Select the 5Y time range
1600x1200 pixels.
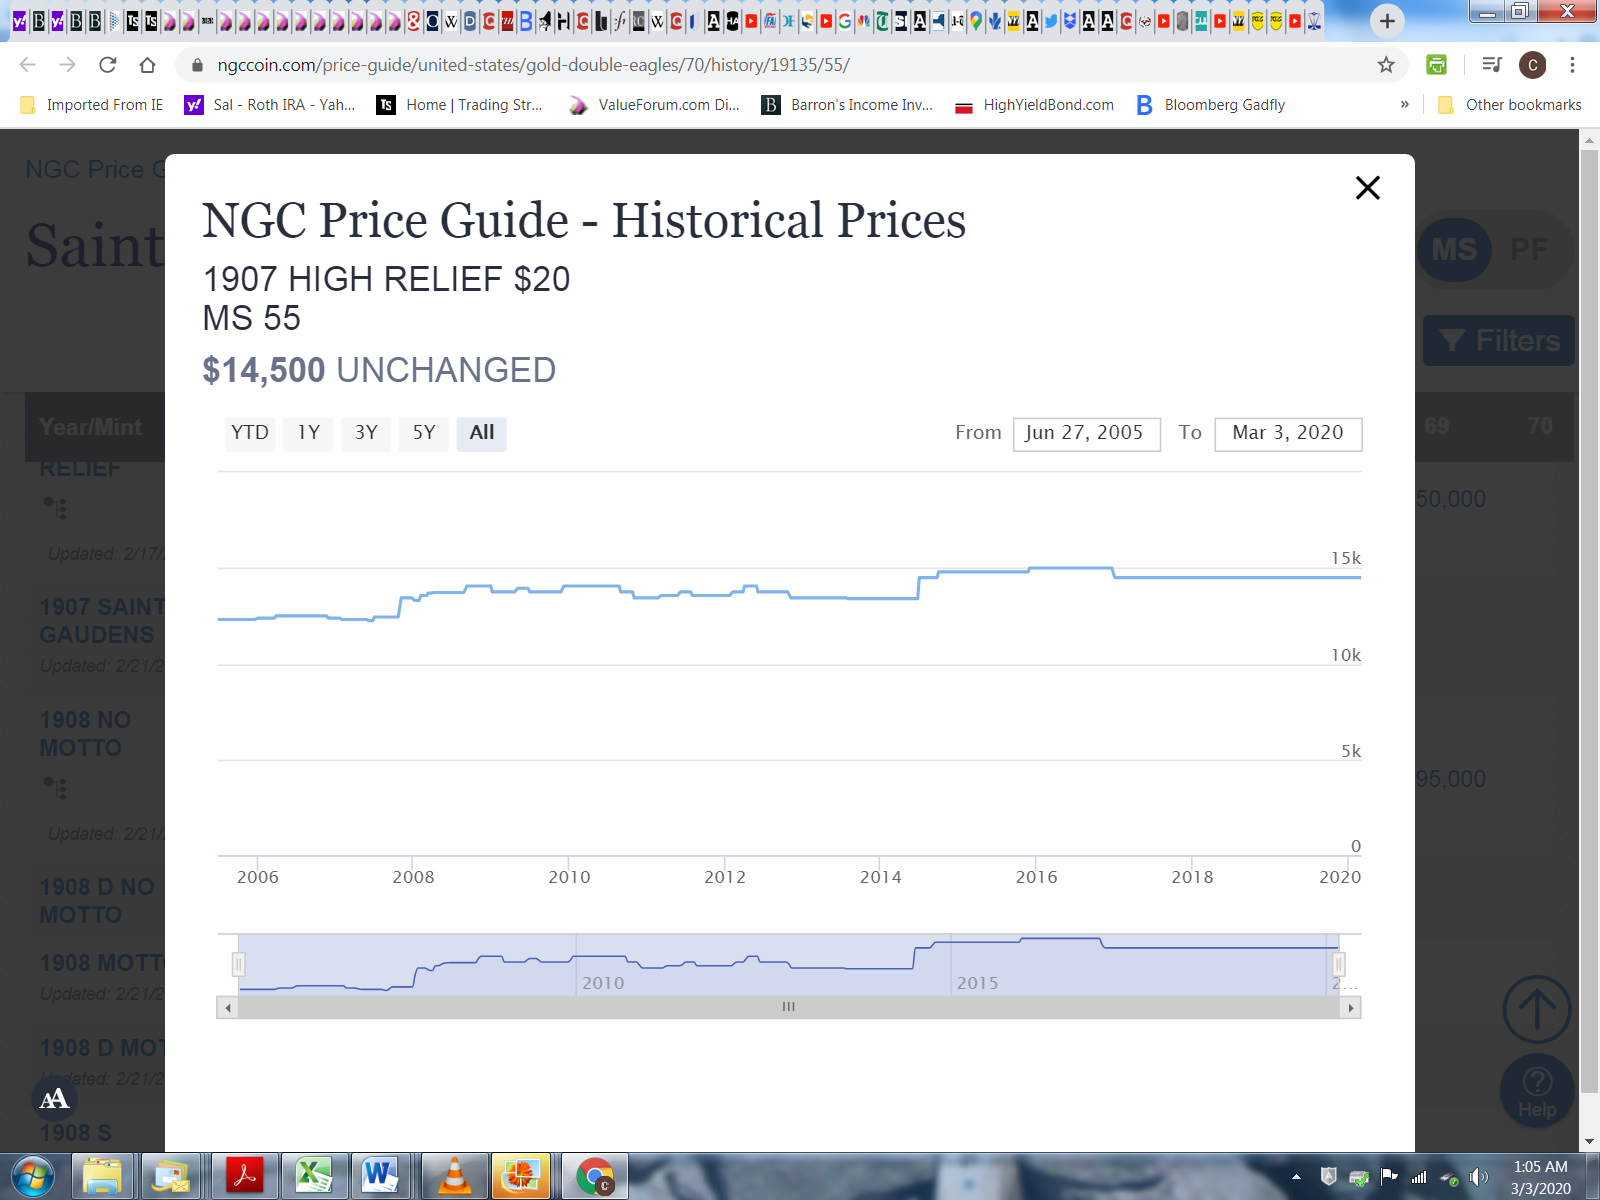click(424, 433)
